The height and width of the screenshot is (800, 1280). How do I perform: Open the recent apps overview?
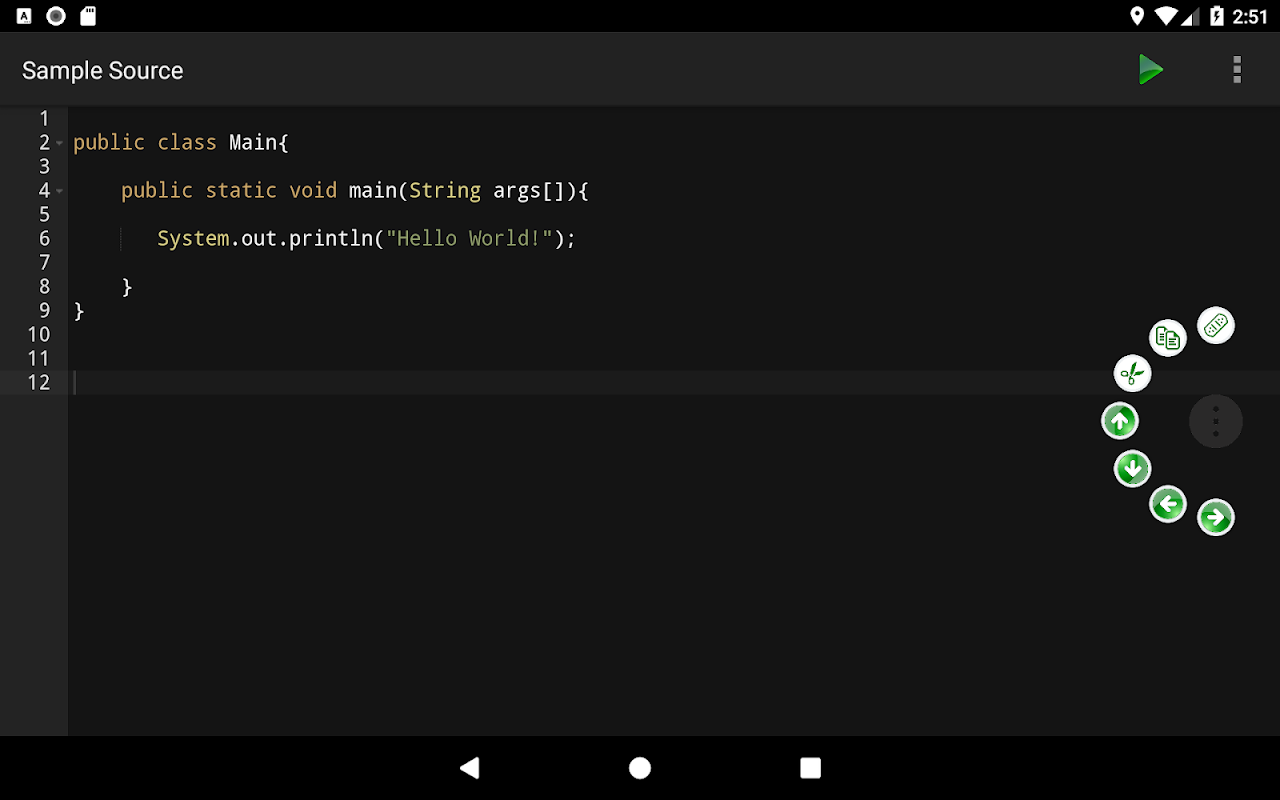[x=810, y=768]
